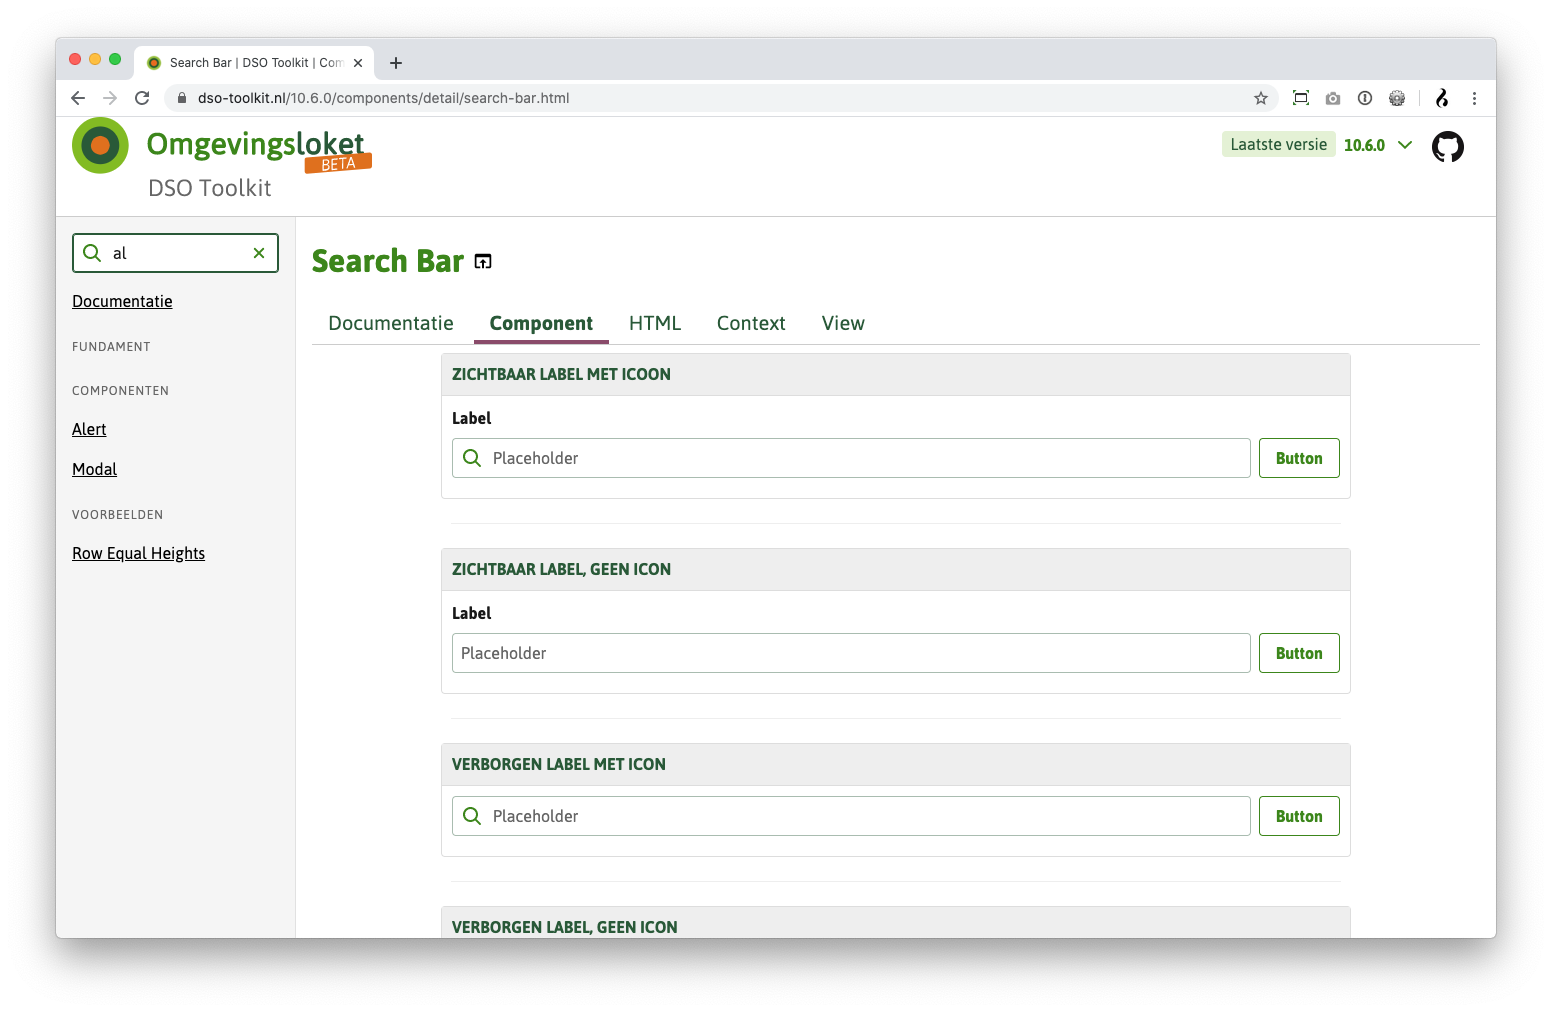The width and height of the screenshot is (1552, 1012).
Task: Click Button under Zichtbaar label, geen icon
Action: [1299, 653]
